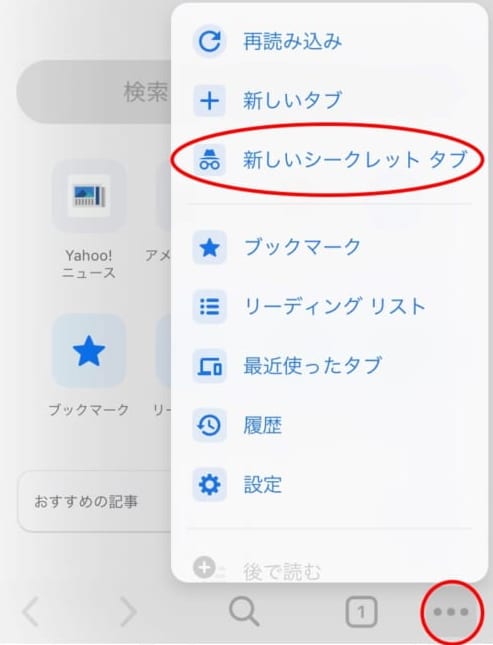Open the Yahoo! ニュース shortcut tile
The width and height of the screenshot is (493, 645).
click(88, 219)
